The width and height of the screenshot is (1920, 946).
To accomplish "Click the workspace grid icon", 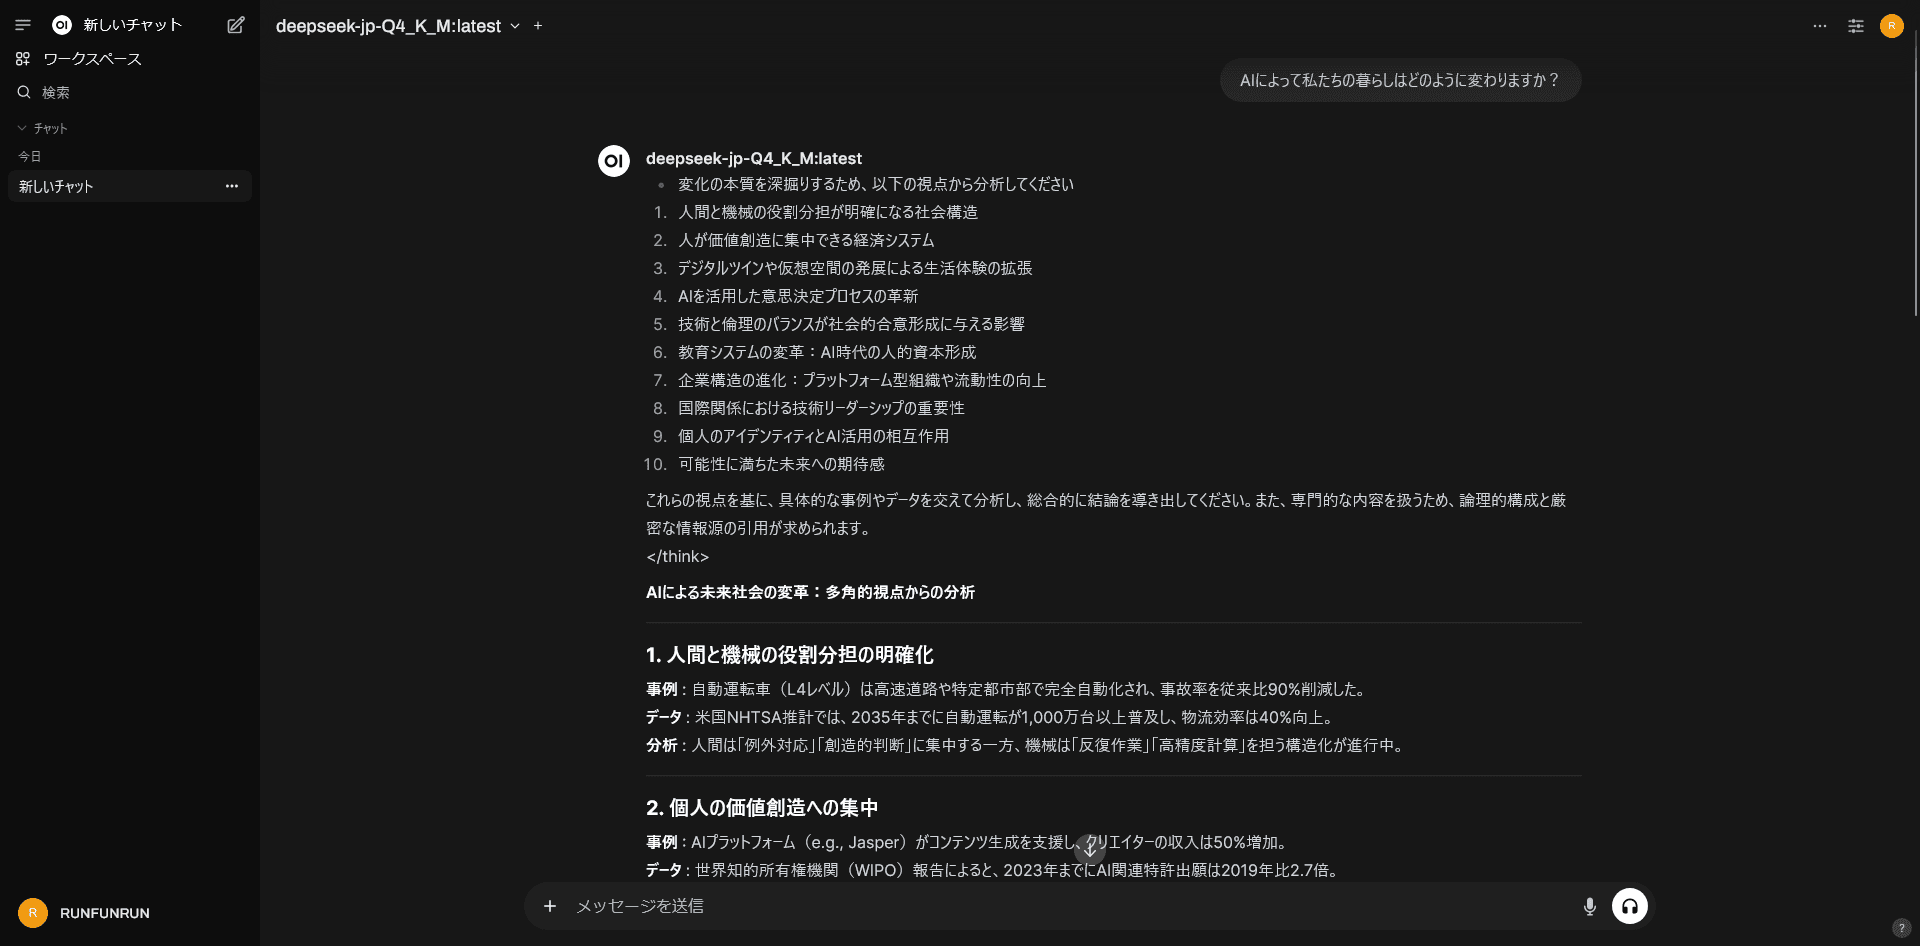I will (23, 59).
